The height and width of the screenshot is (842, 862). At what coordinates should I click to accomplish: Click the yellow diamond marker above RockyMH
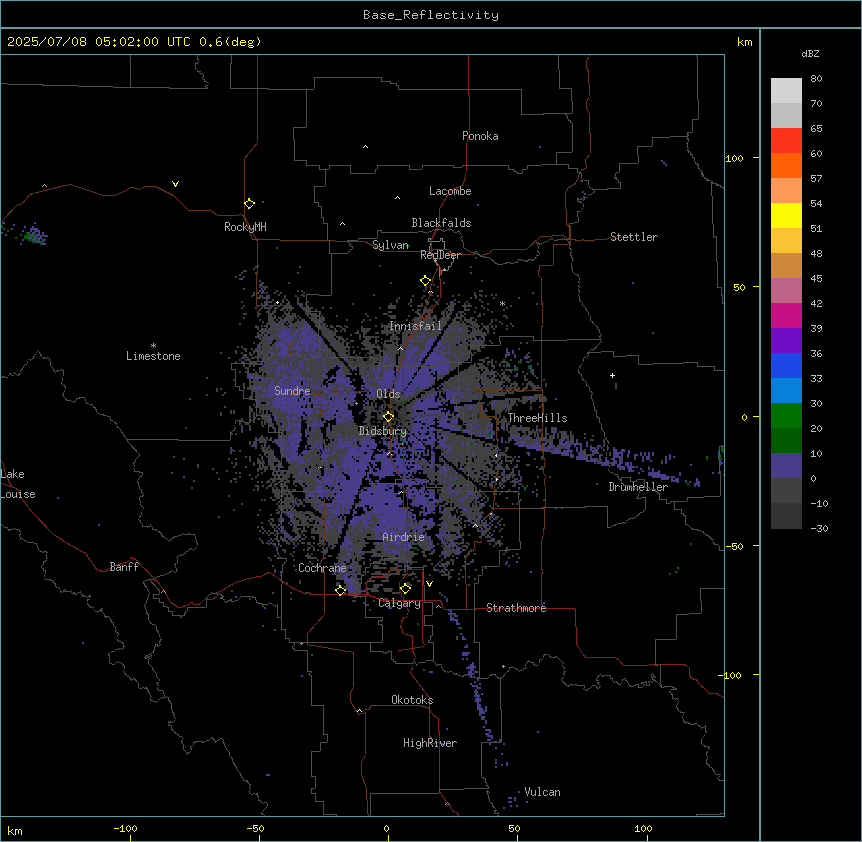click(249, 204)
